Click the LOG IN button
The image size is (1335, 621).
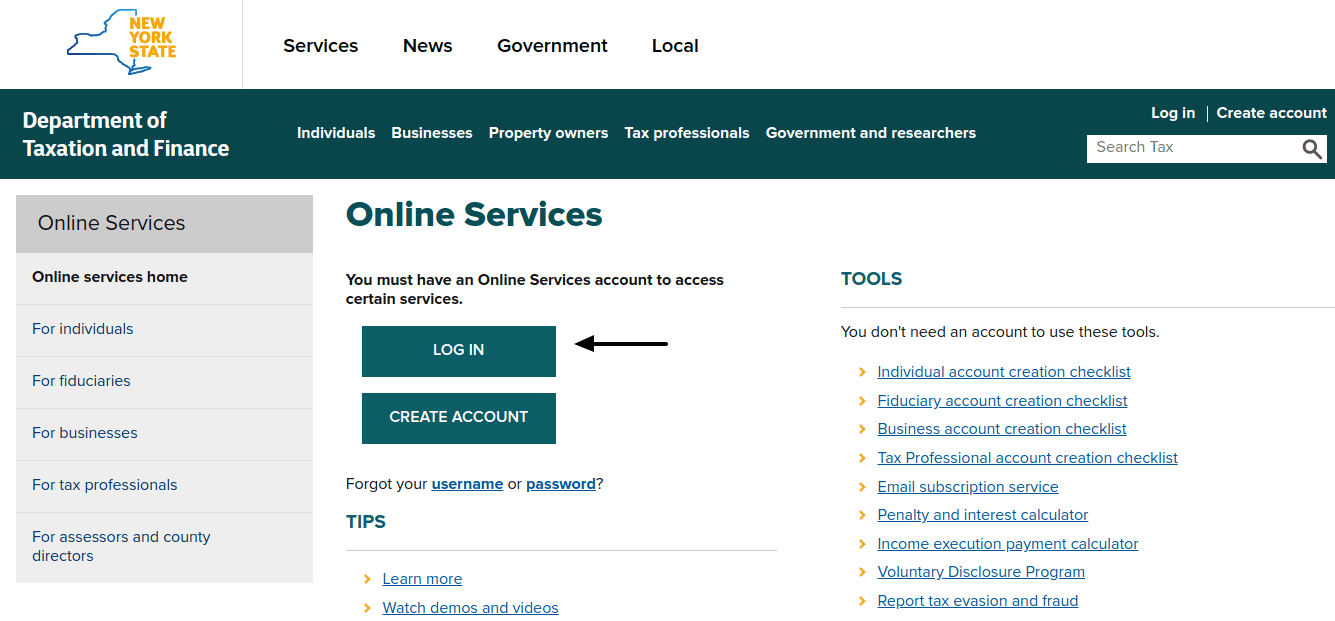[458, 350]
